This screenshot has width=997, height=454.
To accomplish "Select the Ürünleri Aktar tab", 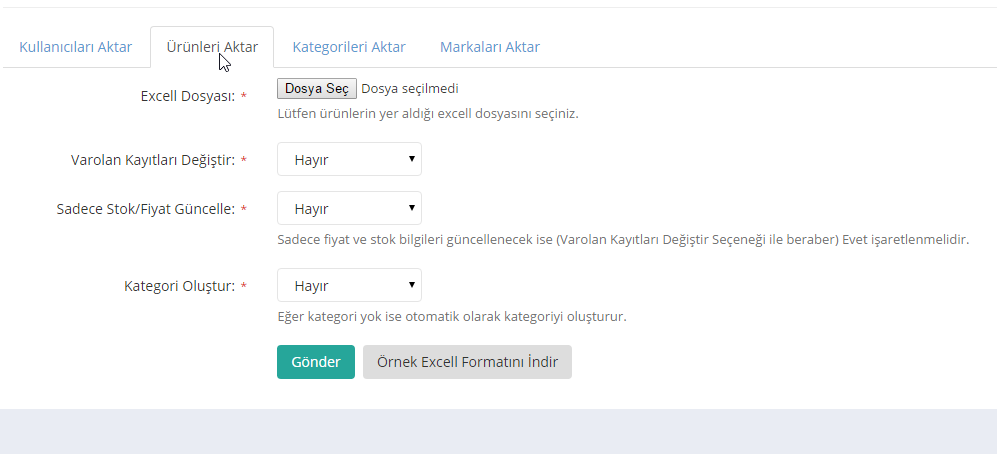I will (211, 47).
